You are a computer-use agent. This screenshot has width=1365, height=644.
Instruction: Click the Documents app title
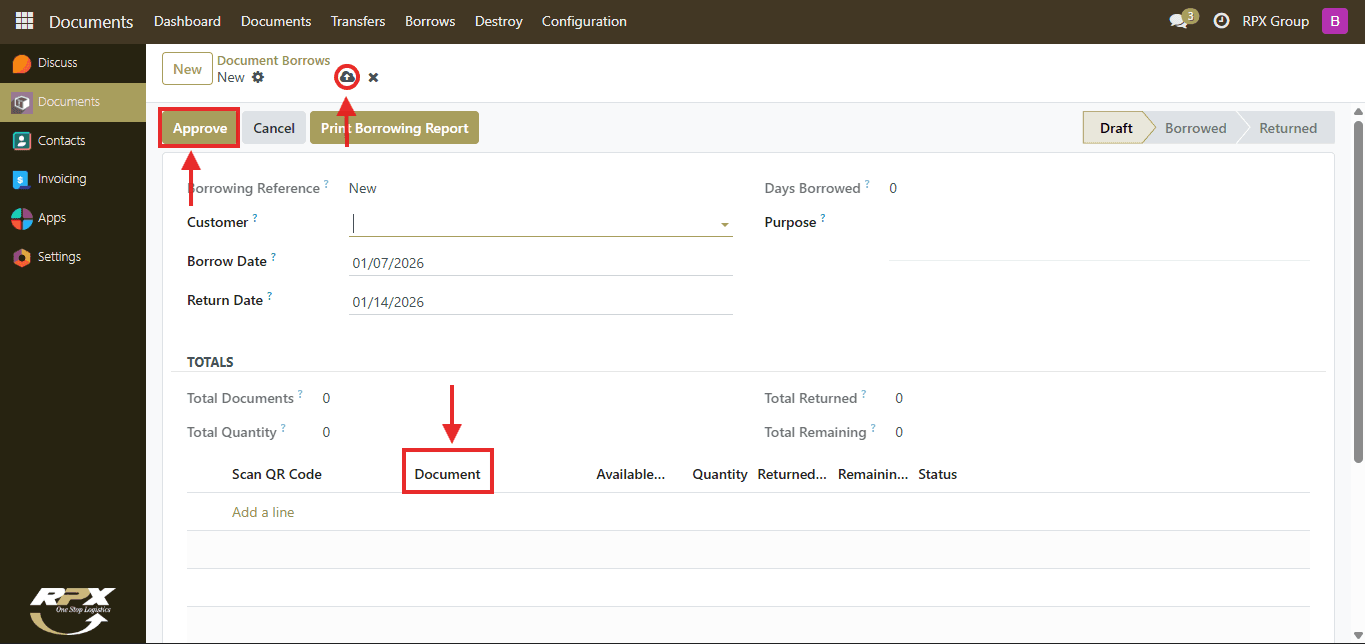(91, 21)
